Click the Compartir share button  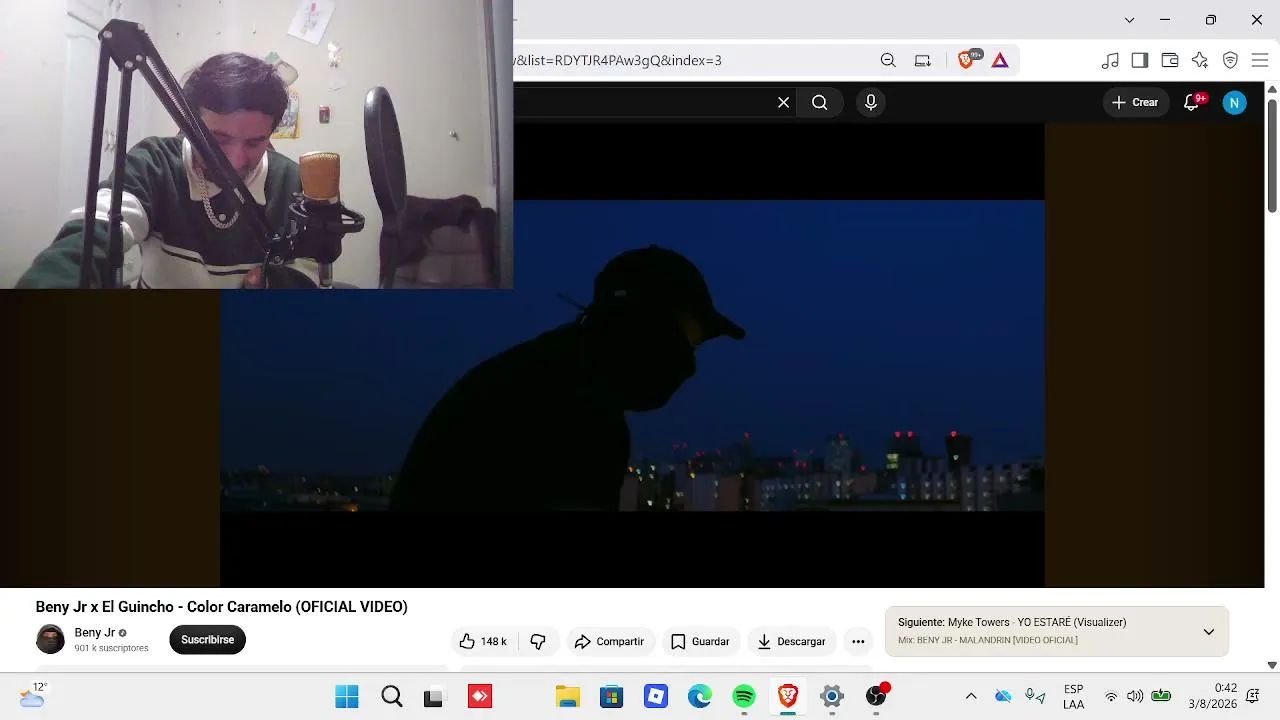coord(609,641)
